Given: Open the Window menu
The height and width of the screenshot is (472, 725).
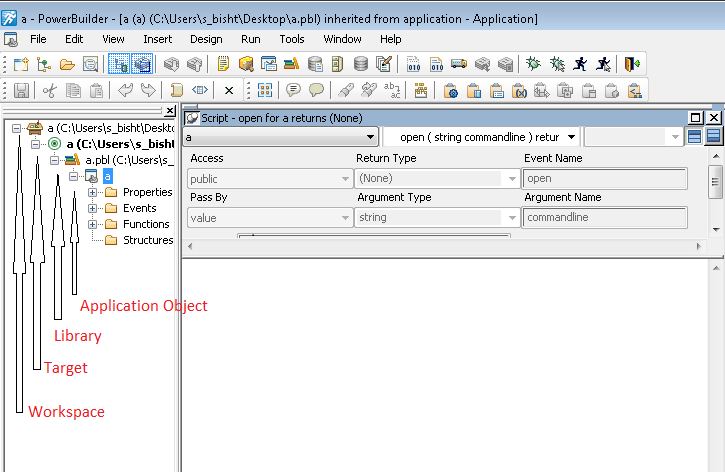Looking at the screenshot, I should pyautogui.click(x=342, y=39).
